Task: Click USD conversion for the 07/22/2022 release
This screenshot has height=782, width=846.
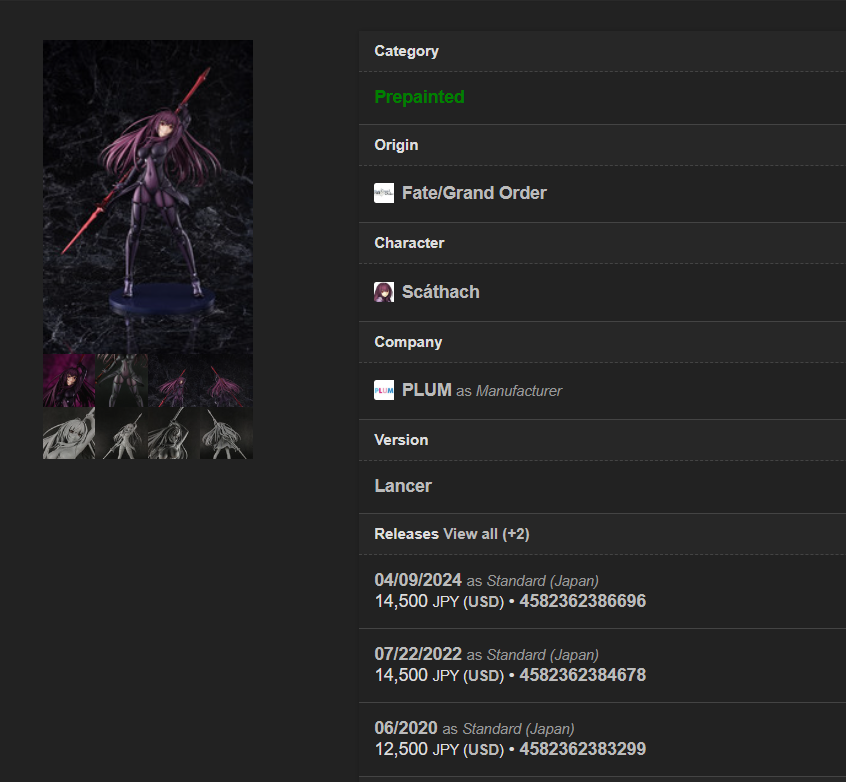Action: [x=483, y=676]
